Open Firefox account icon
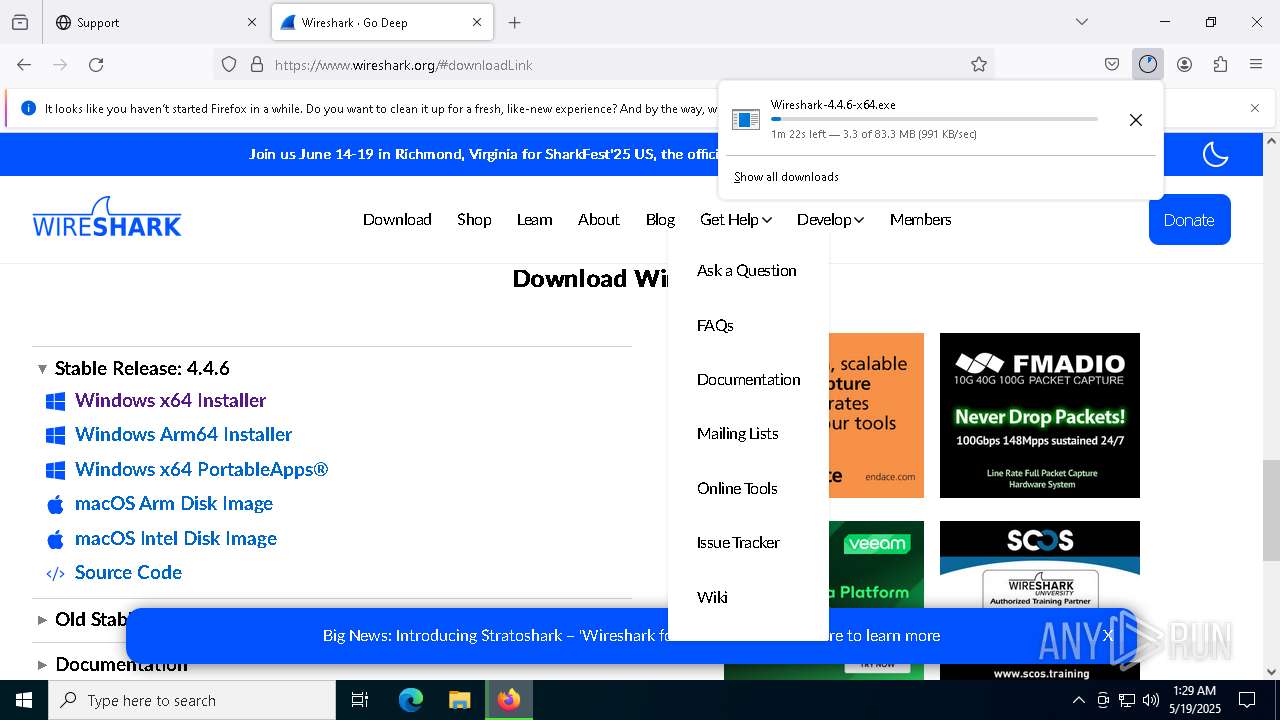Screen dimensions: 1280x720 tap(1184, 64)
